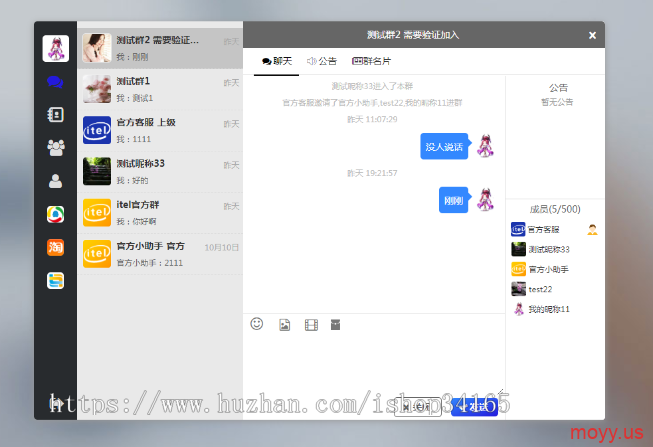Screen dimensions: 653x447
Task: Click the 官方客服 member avatar
Action: [518, 230]
